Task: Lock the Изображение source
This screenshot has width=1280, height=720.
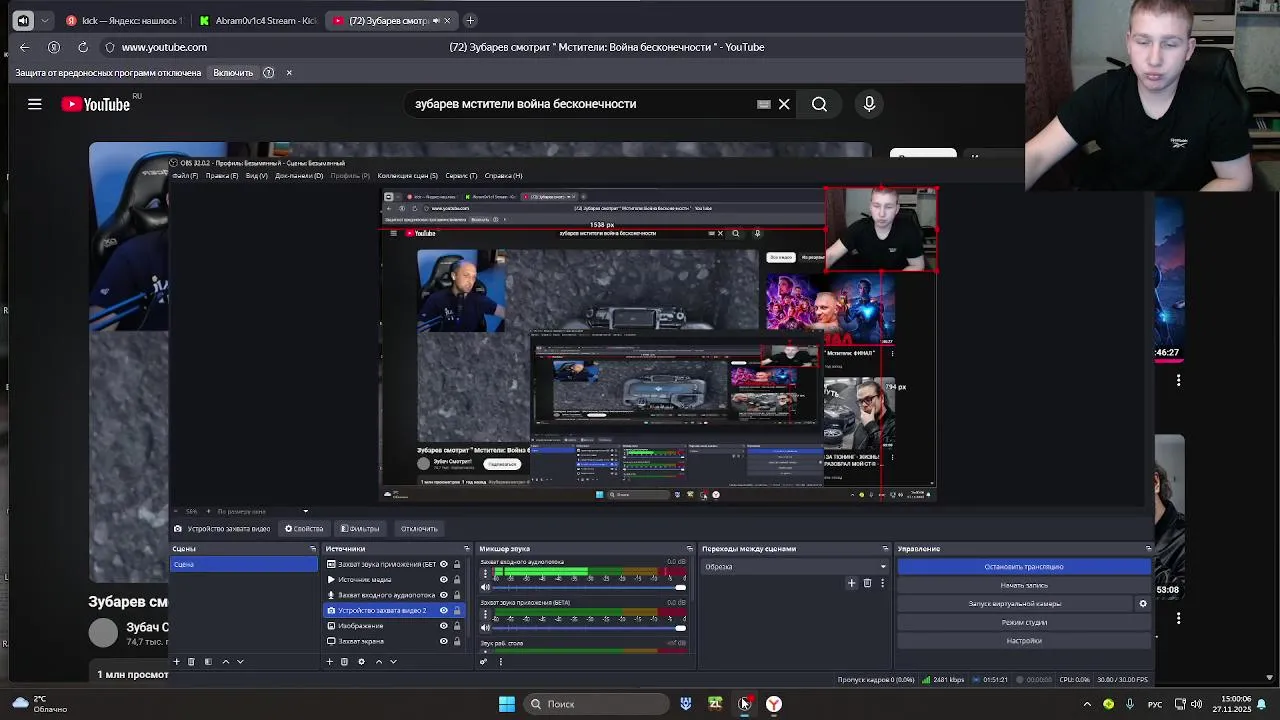Action: tap(457, 626)
